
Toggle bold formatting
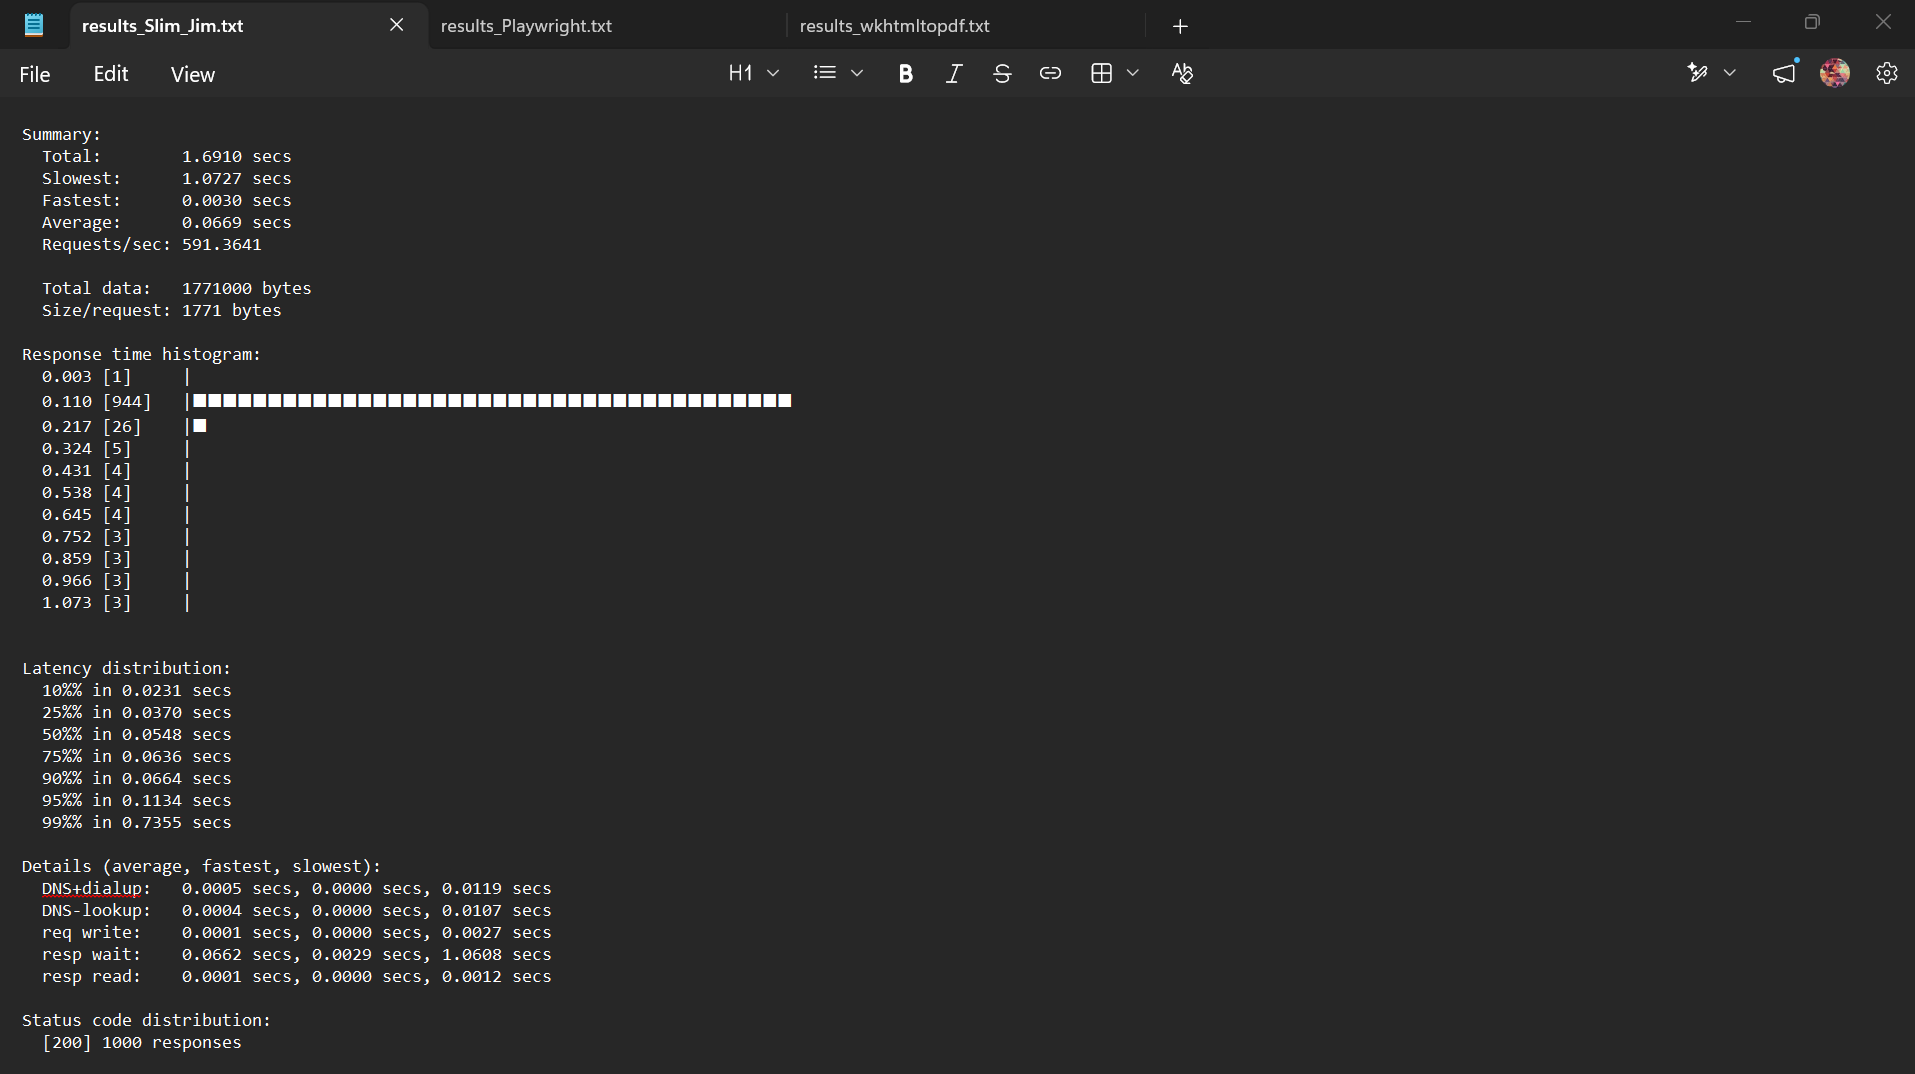point(906,73)
